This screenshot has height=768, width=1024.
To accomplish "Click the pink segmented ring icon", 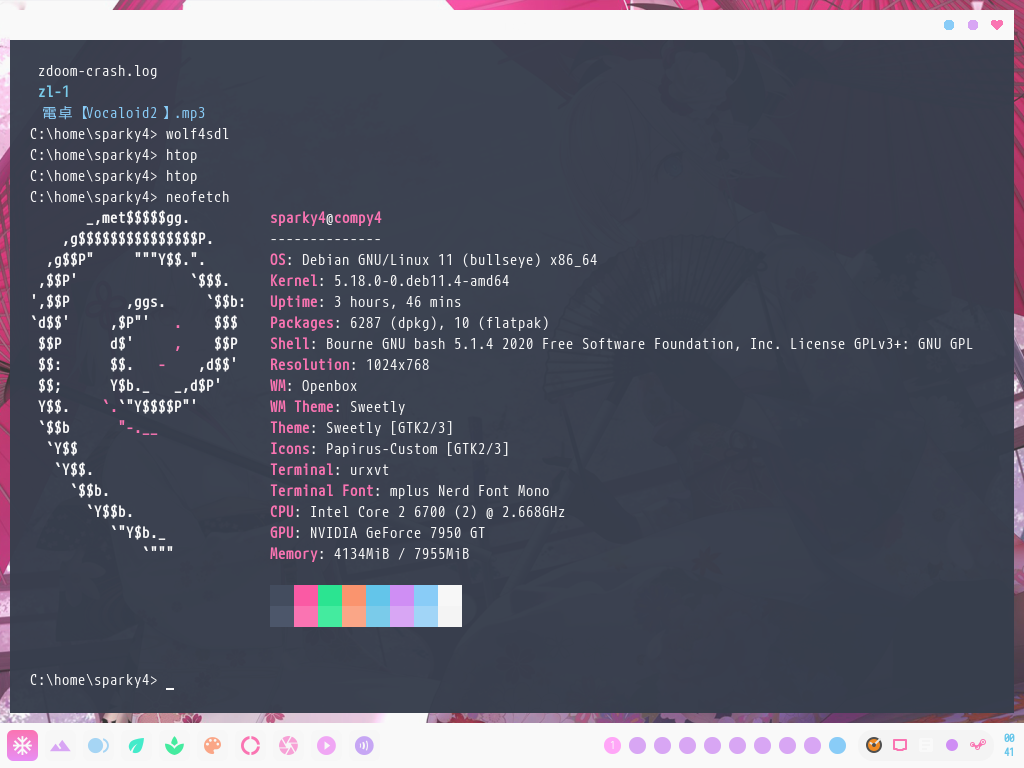I will click(x=250, y=745).
